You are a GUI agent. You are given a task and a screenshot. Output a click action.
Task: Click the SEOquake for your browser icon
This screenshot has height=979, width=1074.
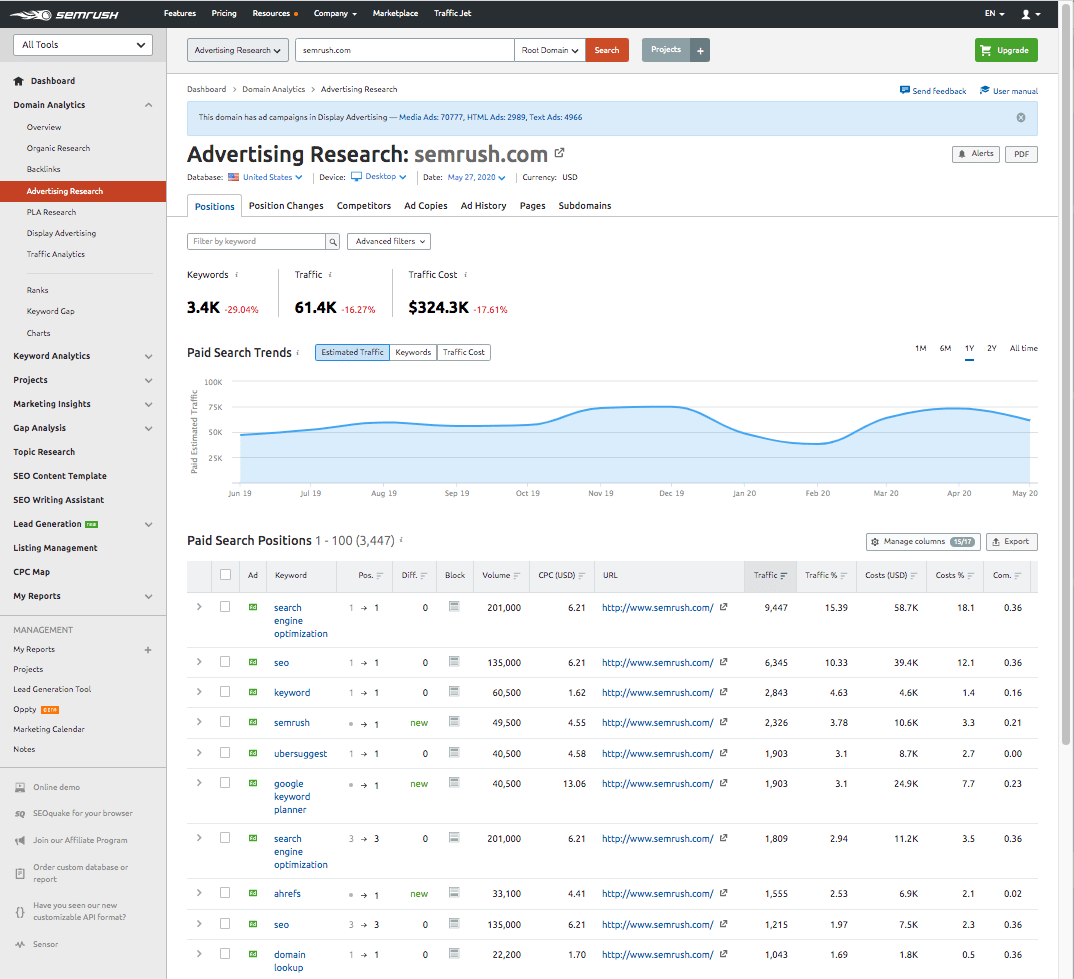20,814
